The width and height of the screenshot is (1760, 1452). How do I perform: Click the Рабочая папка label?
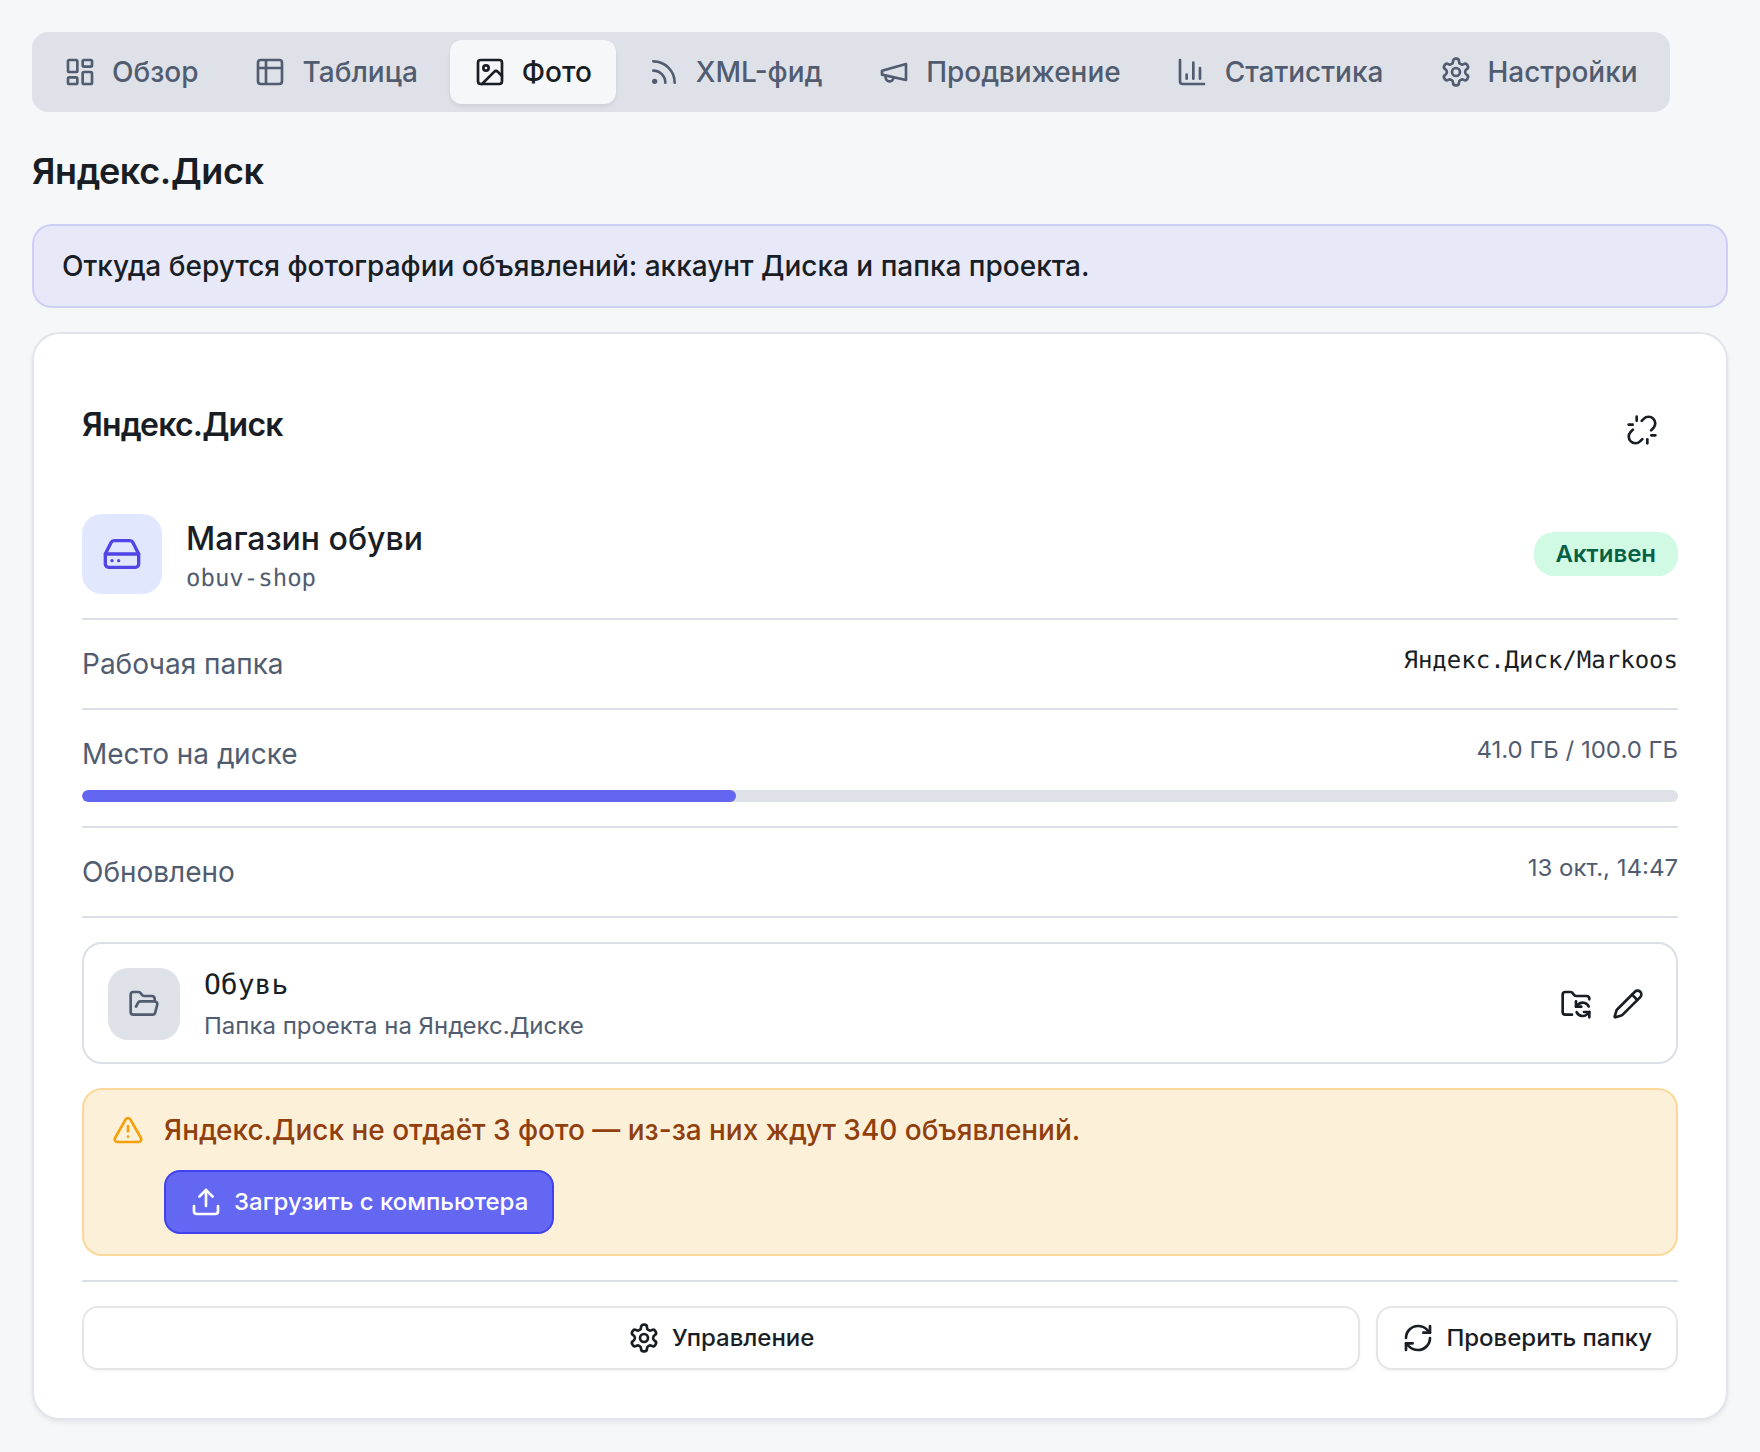click(x=182, y=664)
